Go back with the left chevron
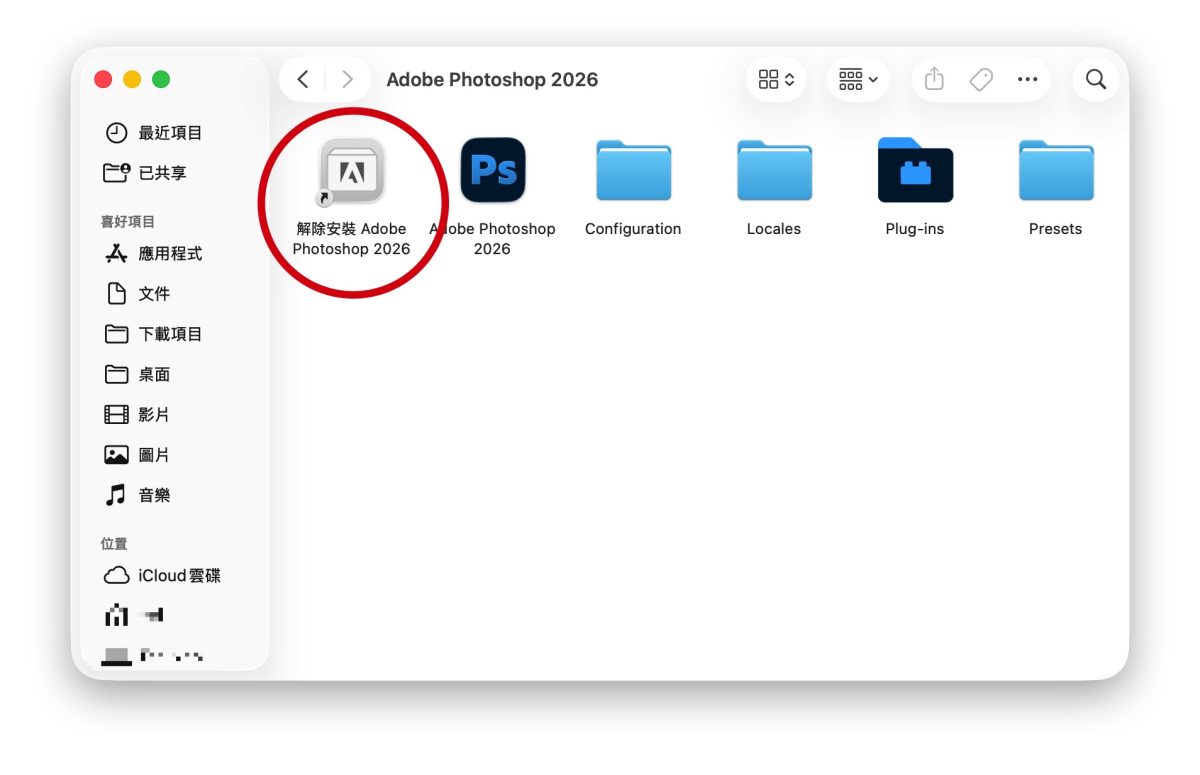The image size is (1200, 775). [303, 79]
